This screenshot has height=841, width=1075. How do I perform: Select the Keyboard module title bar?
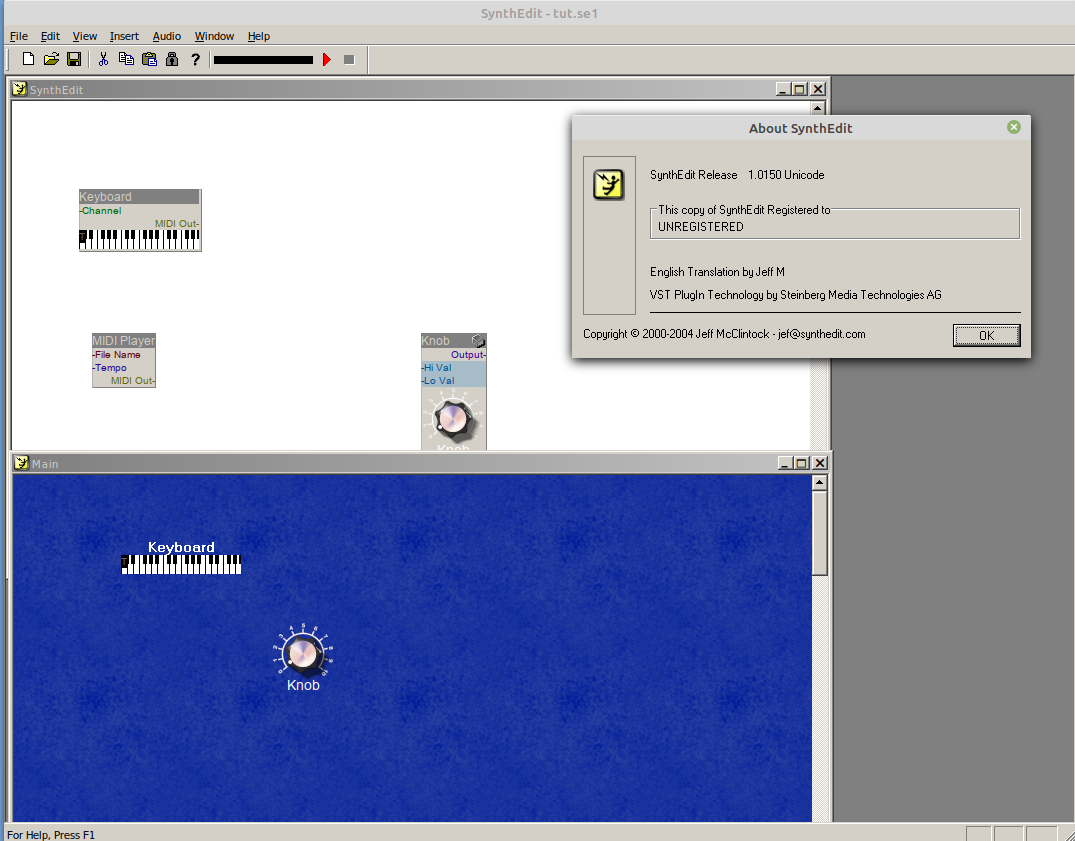click(139, 197)
